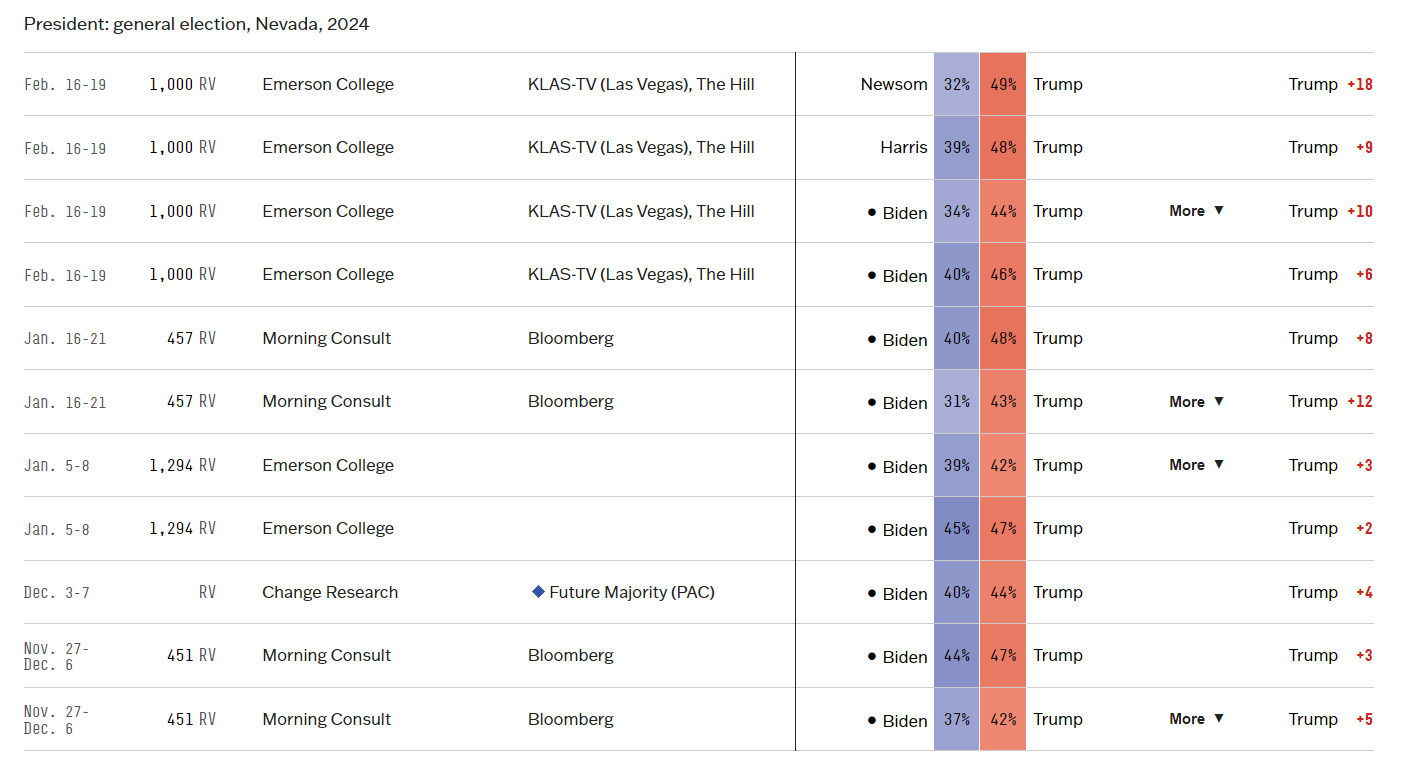Click Bloomberg in the Trump +8 row
This screenshot has width=1407, height=766.
tap(570, 338)
